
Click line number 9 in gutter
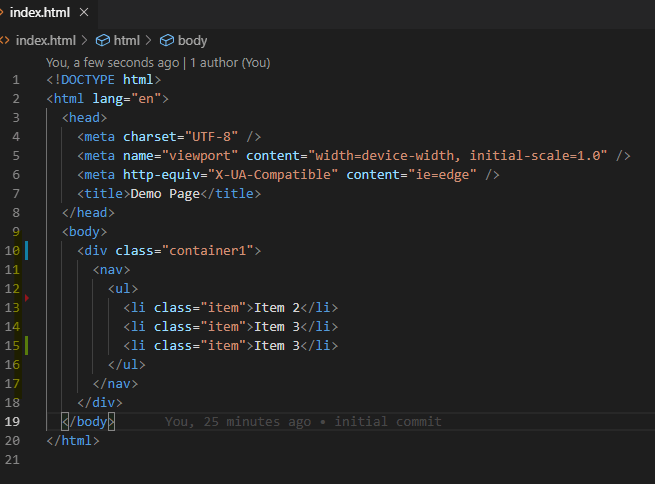16,231
